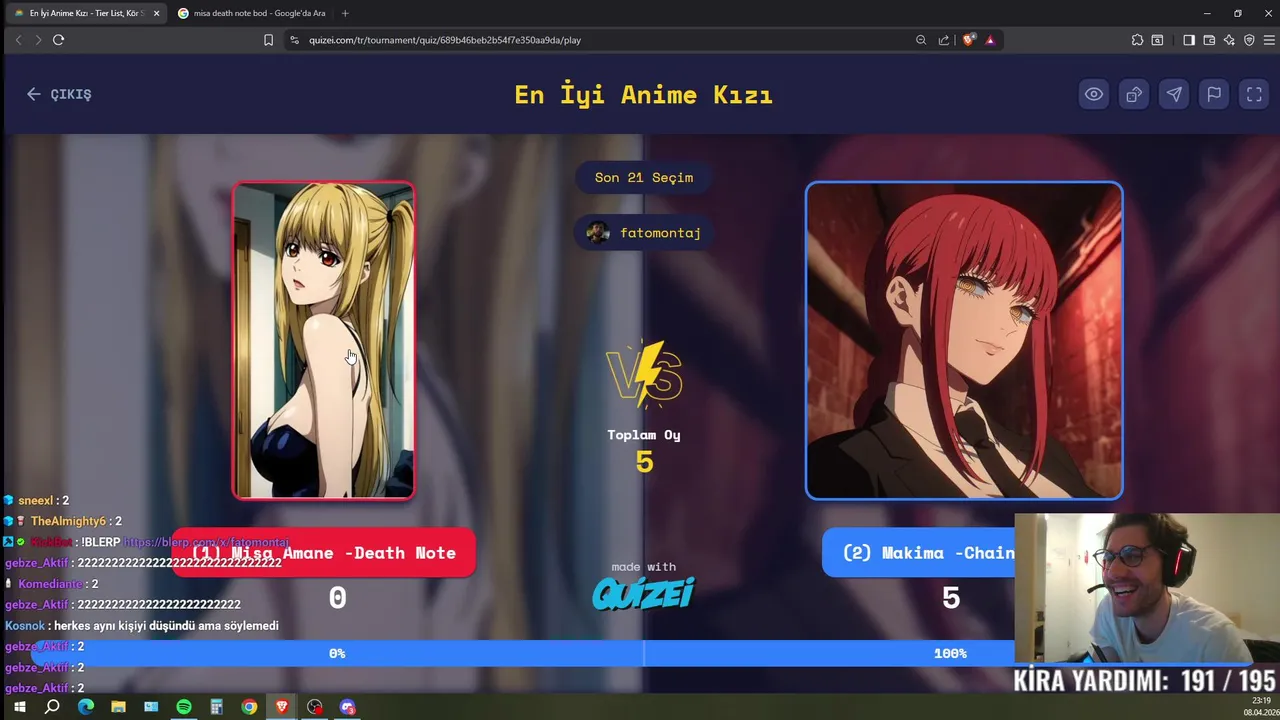Open the extensions puzzle icon
Screen dimensions: 1280x720
pyautogui.click(x=1137, y=40)
